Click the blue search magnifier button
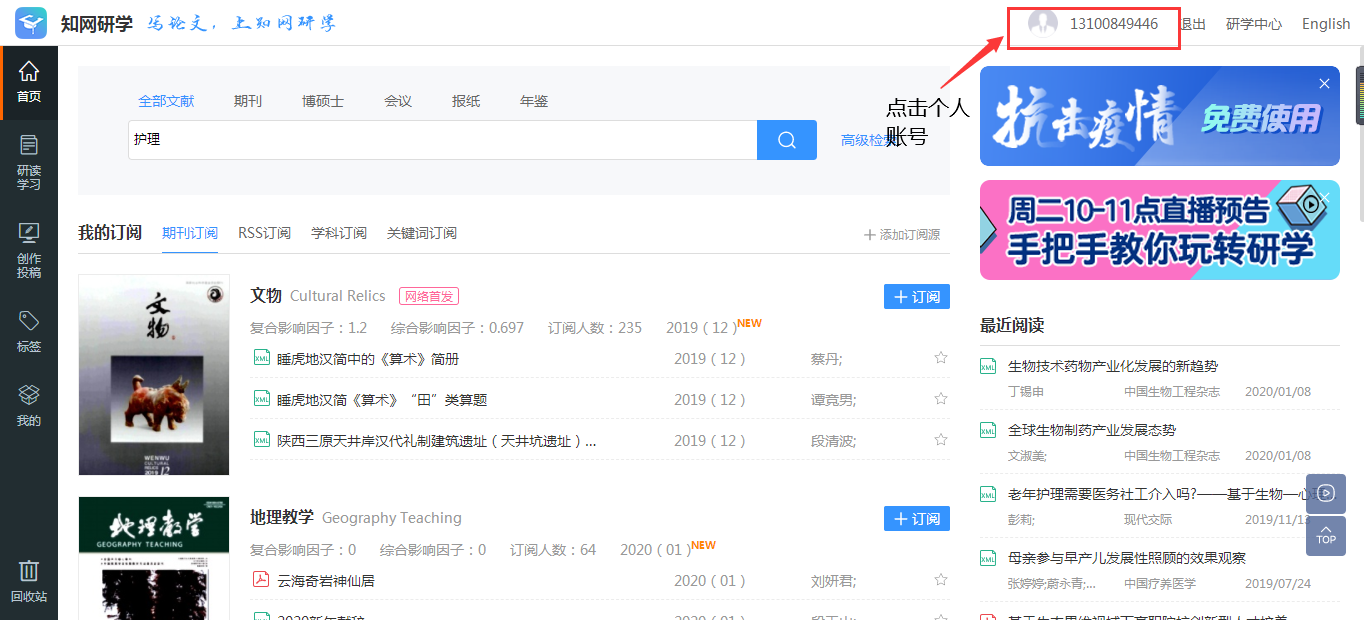 pyautogui.click(x=787, y=140)
